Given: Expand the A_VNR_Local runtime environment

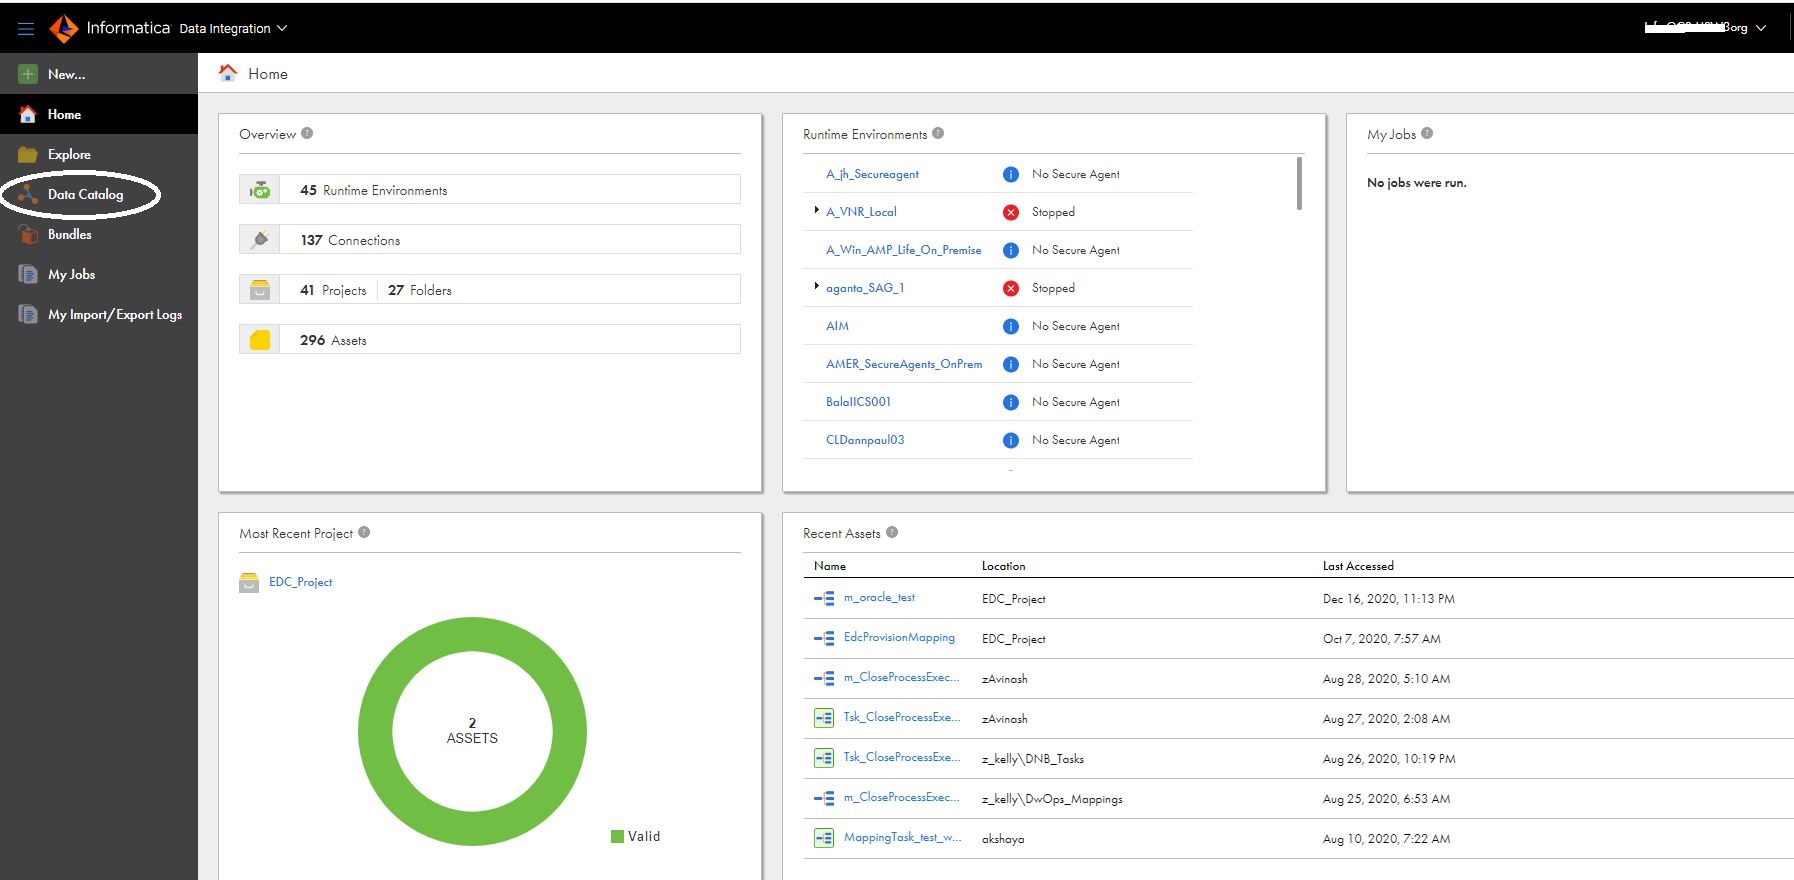Looking at the screenshot, I should [816, 210].
